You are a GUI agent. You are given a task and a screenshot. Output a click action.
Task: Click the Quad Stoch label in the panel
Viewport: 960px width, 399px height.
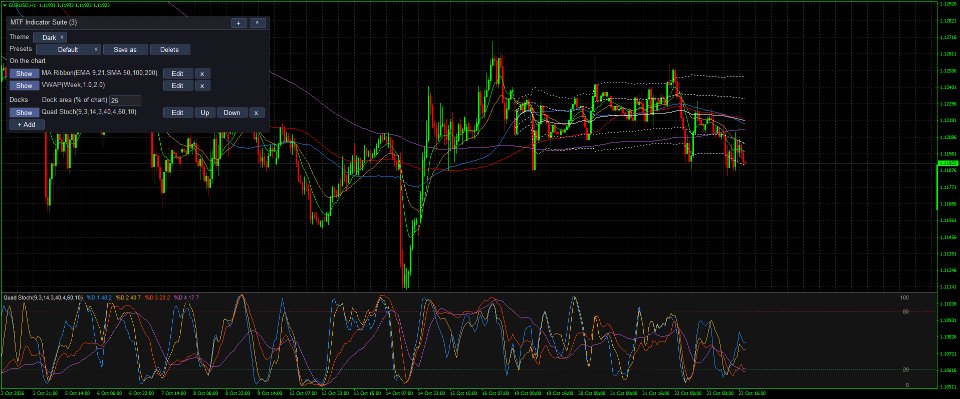[x=89, y=112]
